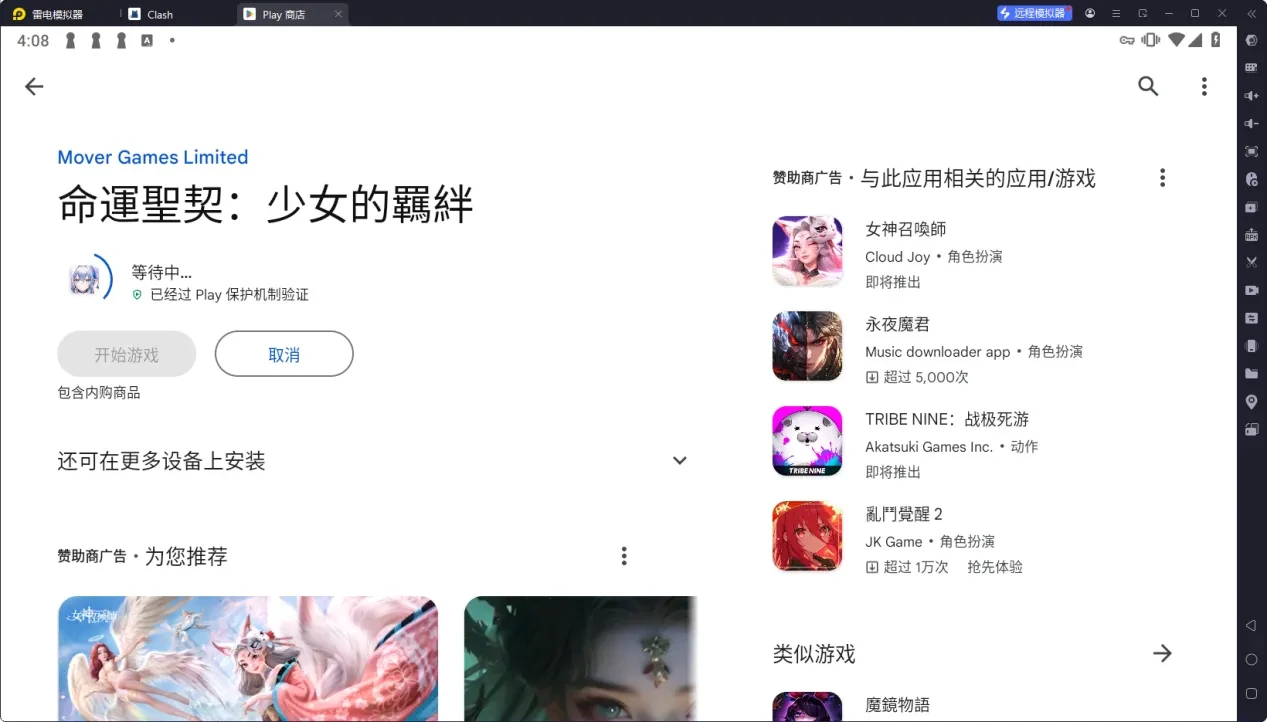This screenshot has width=1267, height=722.
Task: Click the picture-in-picture window icon in title bar
Action: [1143, 14]
